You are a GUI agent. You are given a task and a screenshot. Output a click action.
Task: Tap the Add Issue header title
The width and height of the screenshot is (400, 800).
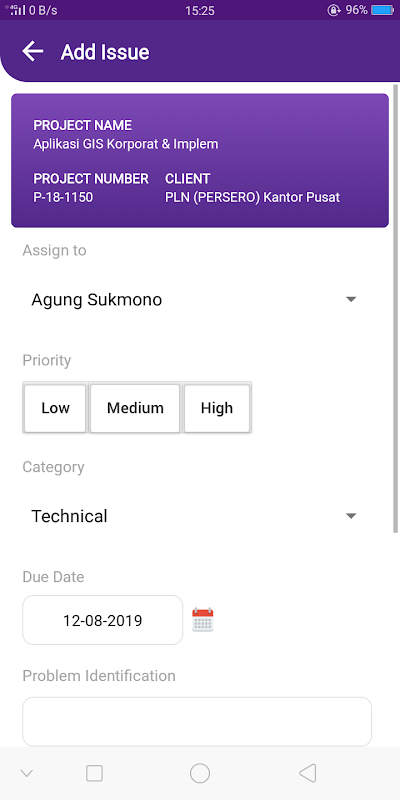pyautogui.click(x=105, y=52)
